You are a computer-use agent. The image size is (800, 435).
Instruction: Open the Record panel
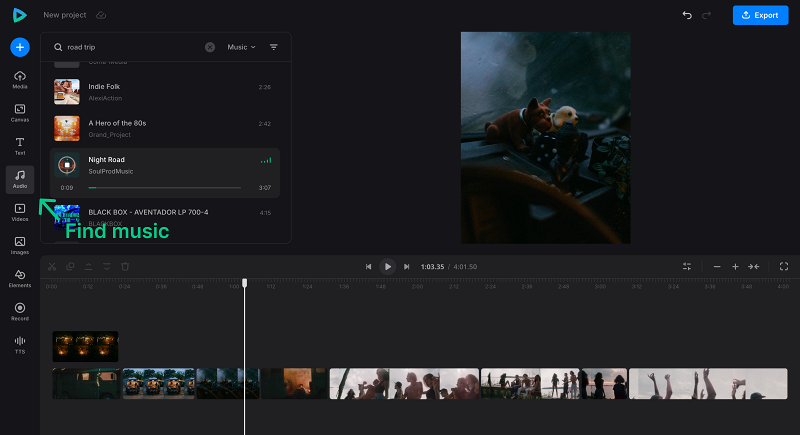pos(20,312)
